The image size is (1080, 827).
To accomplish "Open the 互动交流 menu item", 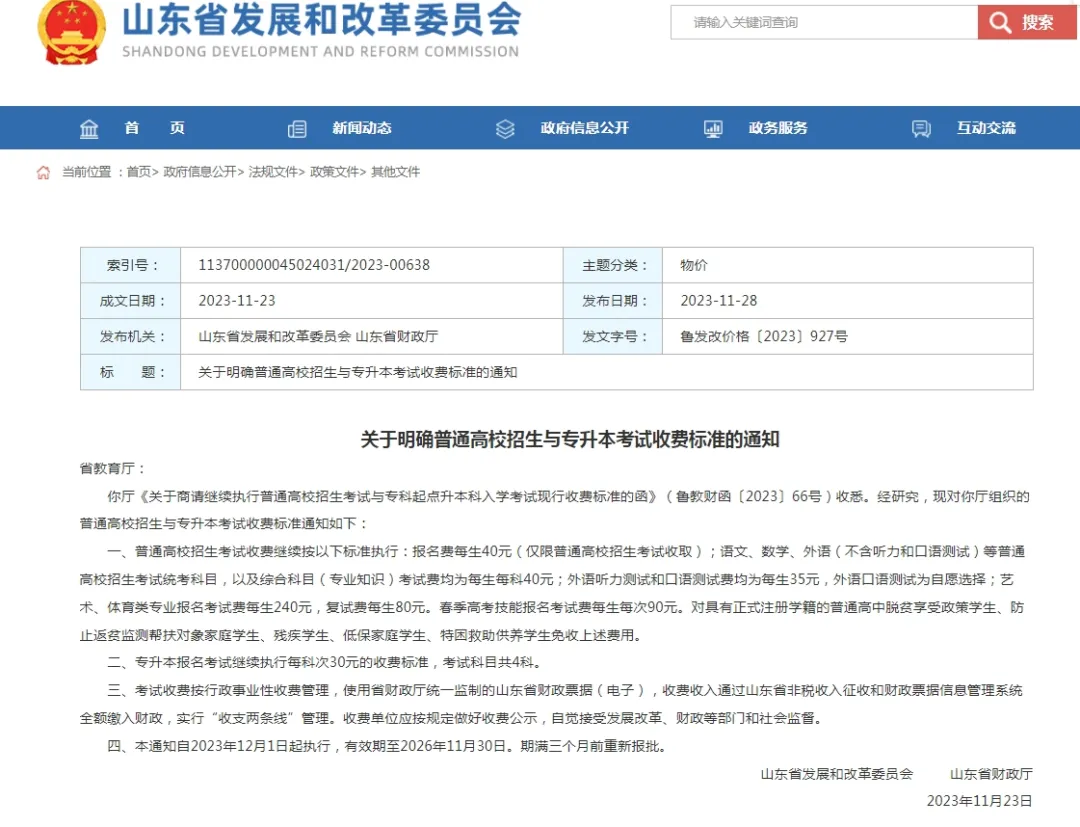I will click(x=986, y=128).
